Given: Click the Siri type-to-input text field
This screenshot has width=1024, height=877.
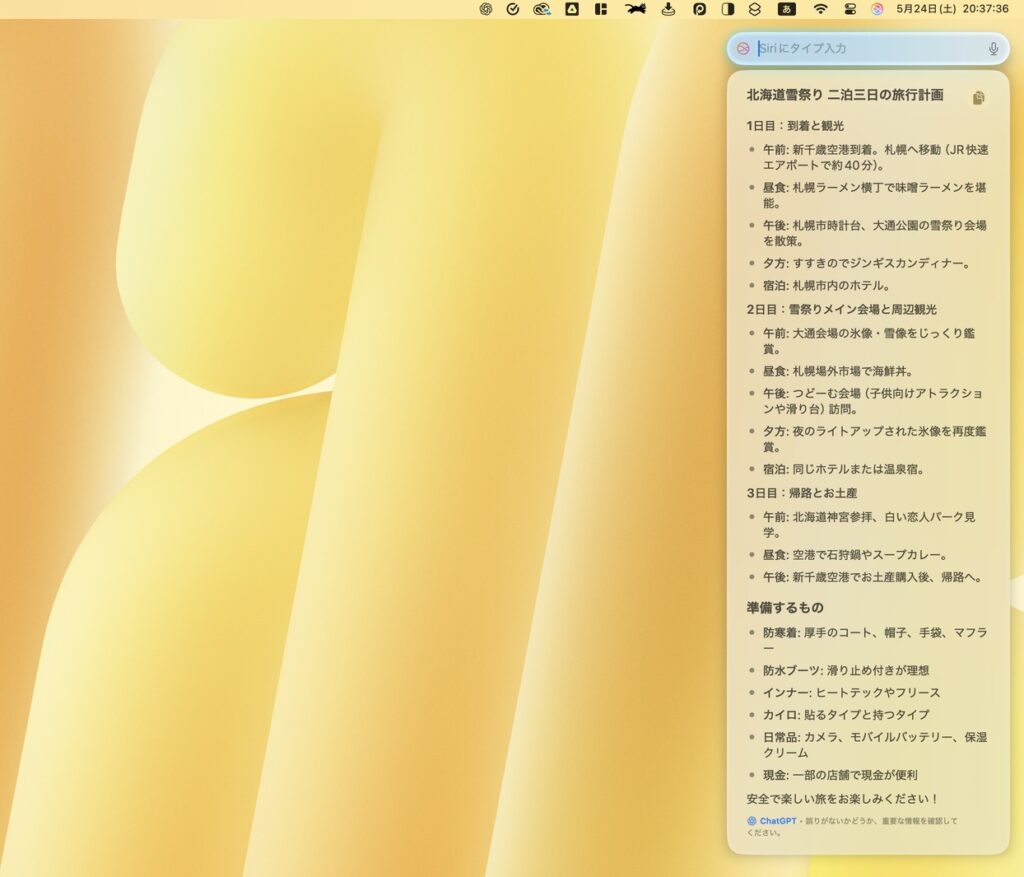Looking at the screenshot, I should coord(869,48).
